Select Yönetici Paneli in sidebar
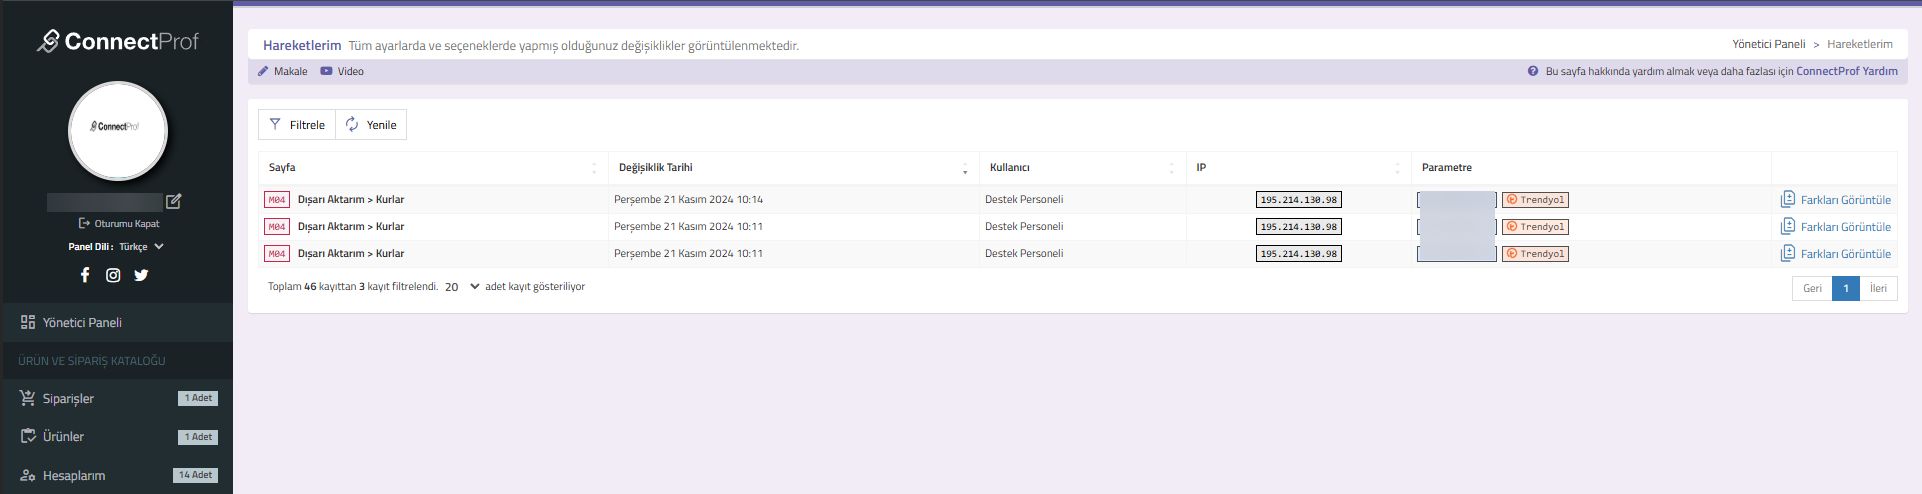Screen dimensions: 1922x494 [82, 323]
